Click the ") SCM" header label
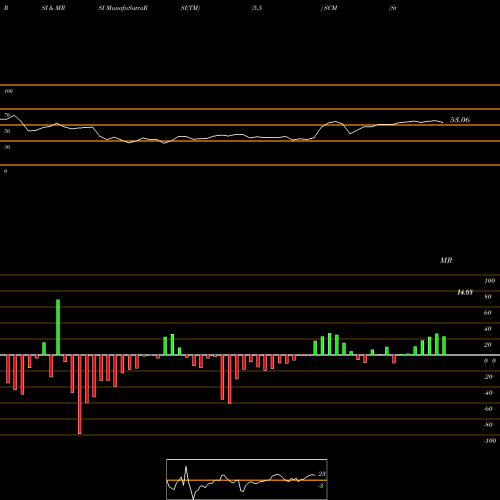Screen dimensions: 500x500 pos(329,8)
